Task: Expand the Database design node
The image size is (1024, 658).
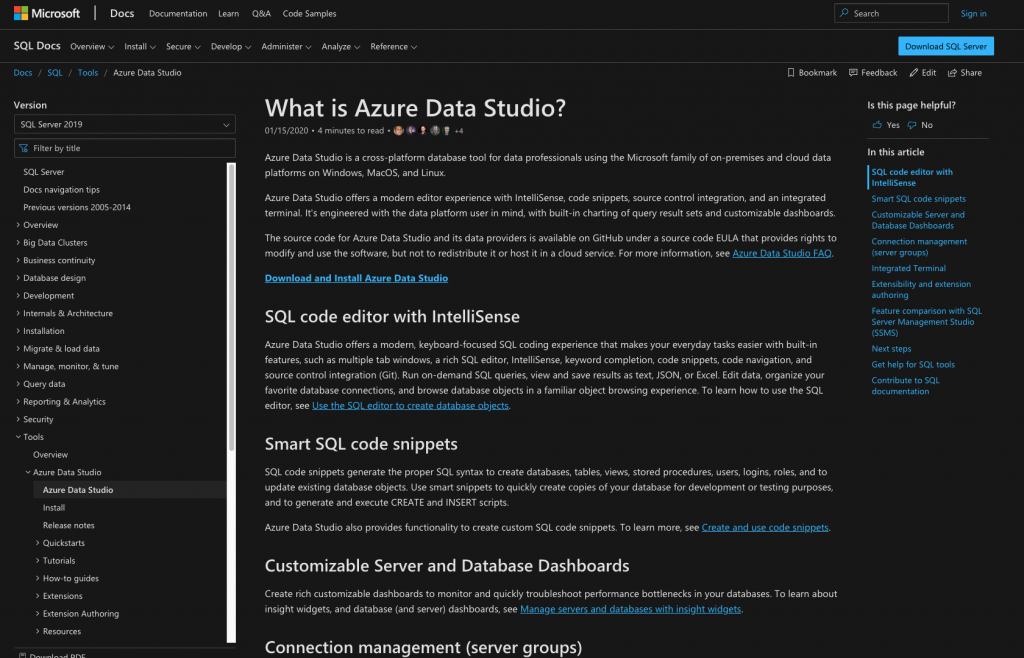Action: tap(18, 277)
